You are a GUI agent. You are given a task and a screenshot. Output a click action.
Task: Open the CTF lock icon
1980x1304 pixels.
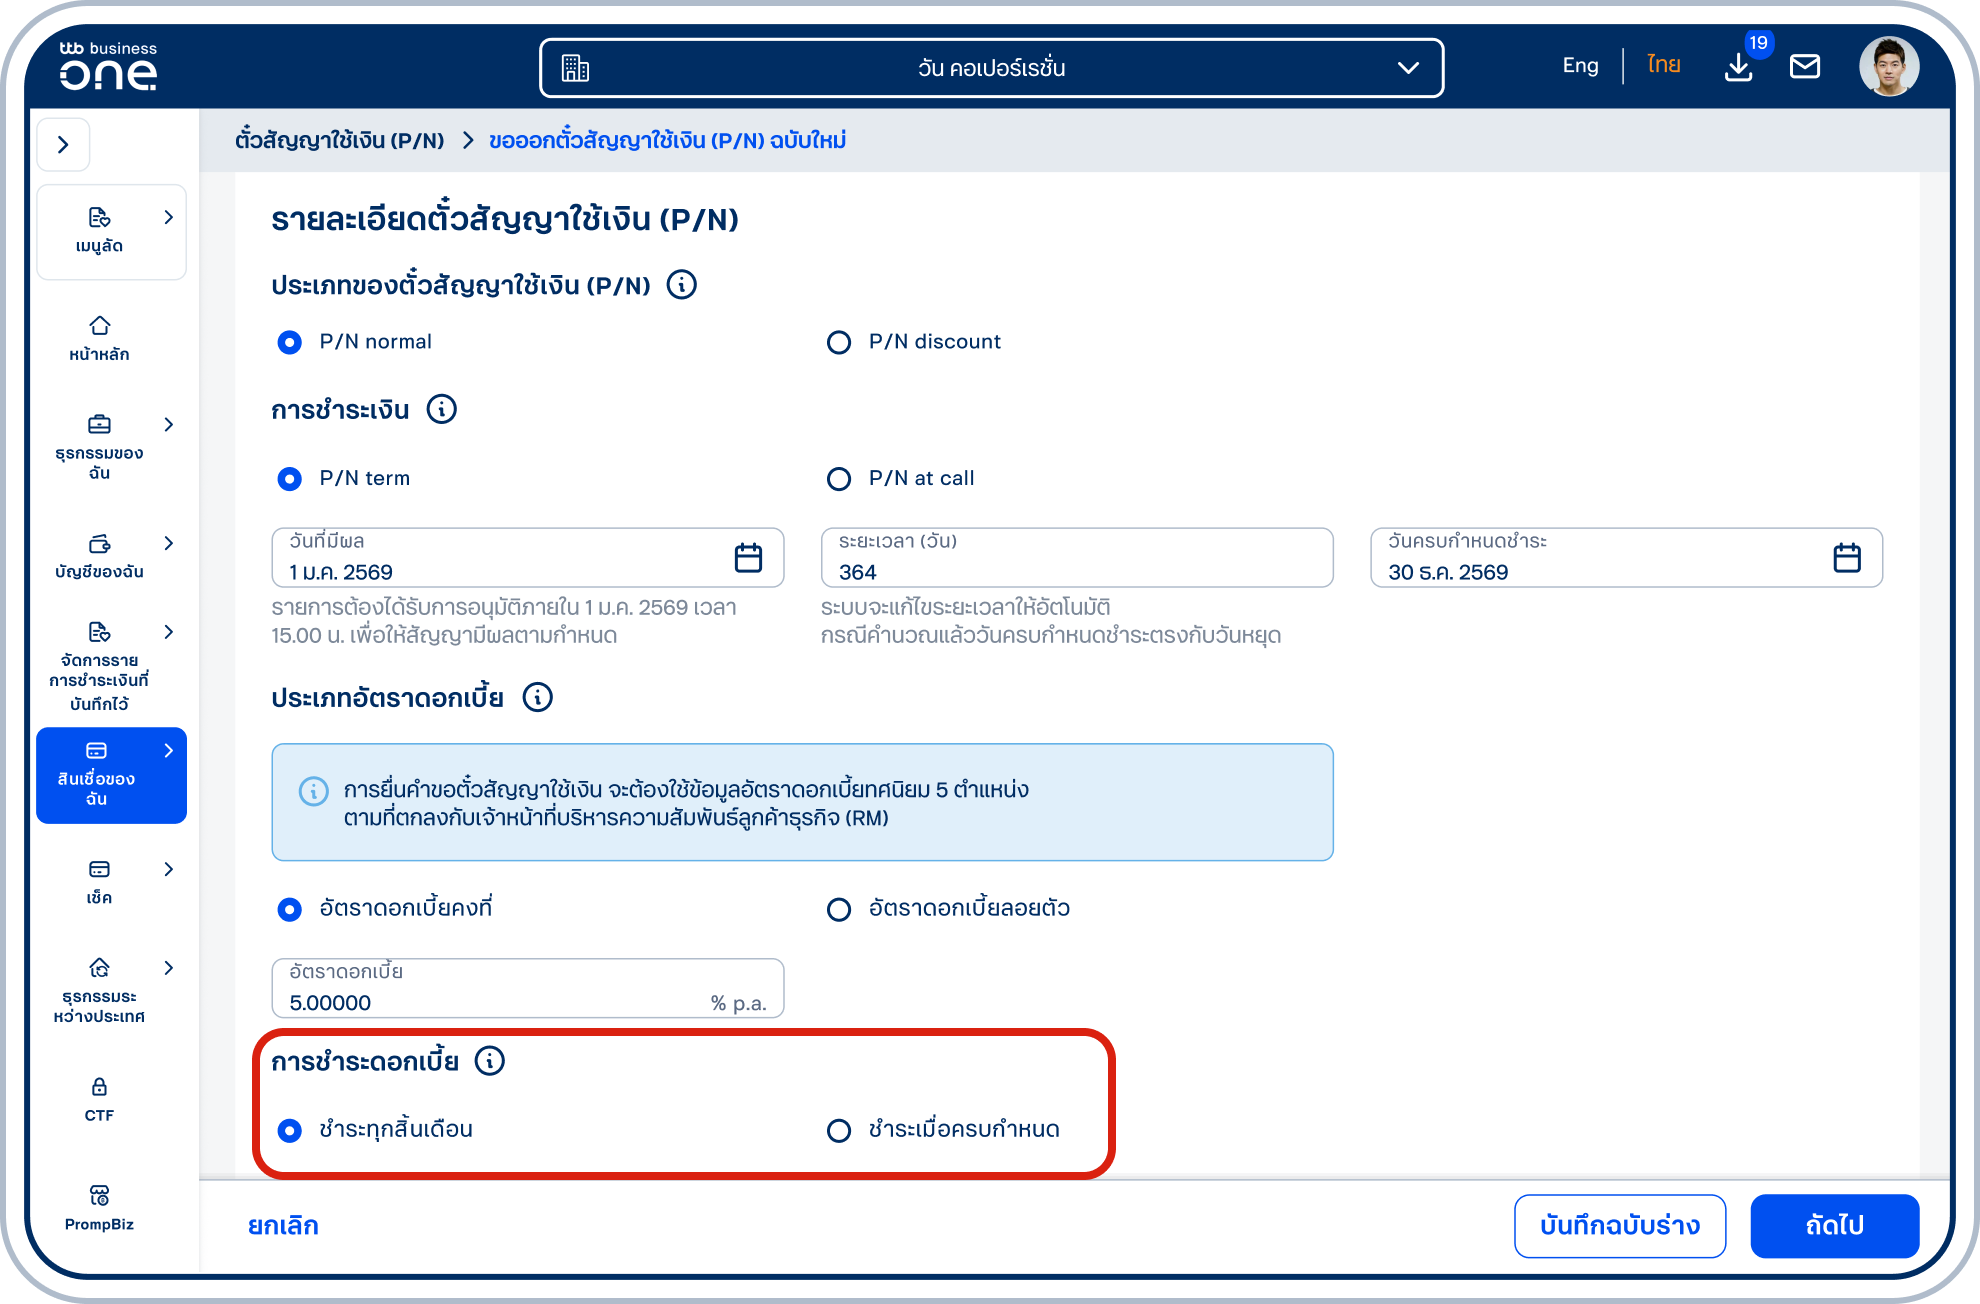click(99, 1087)
